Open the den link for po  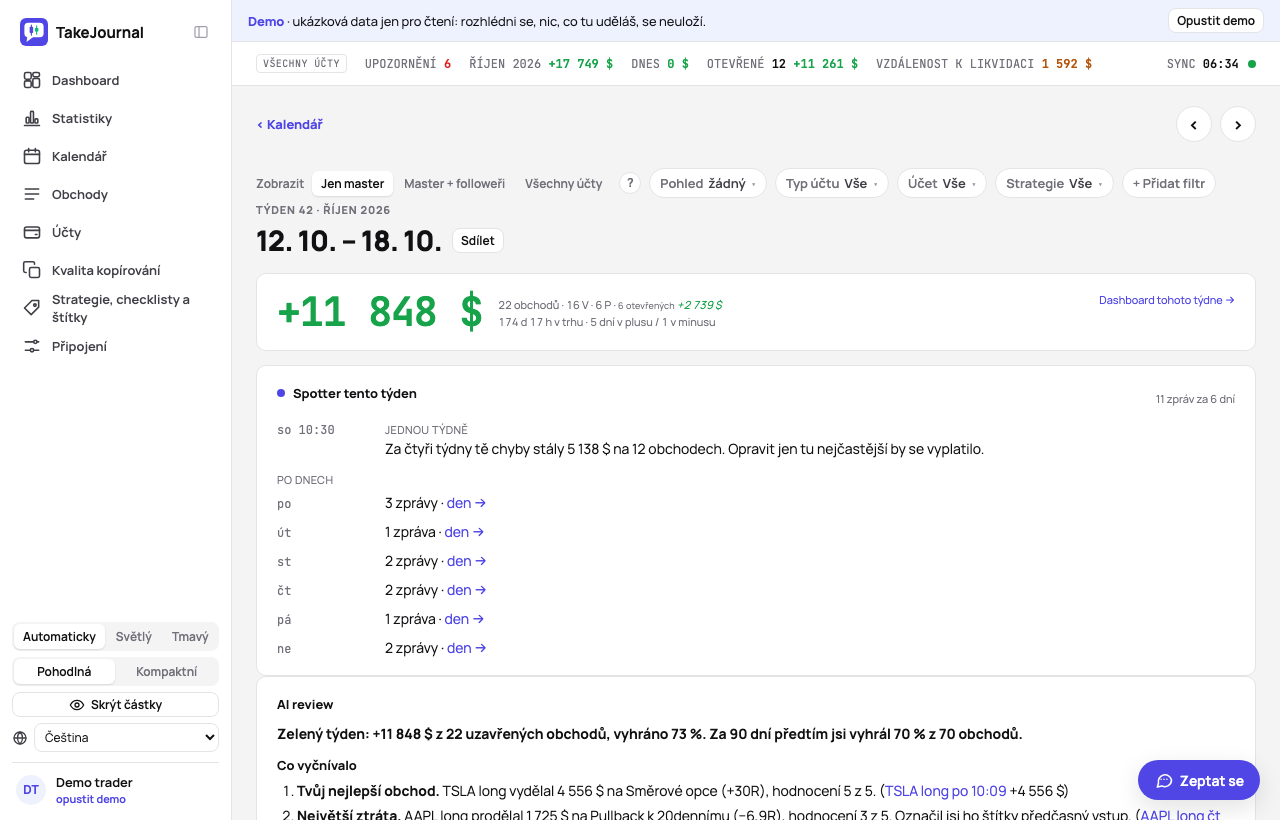point(467,503)
